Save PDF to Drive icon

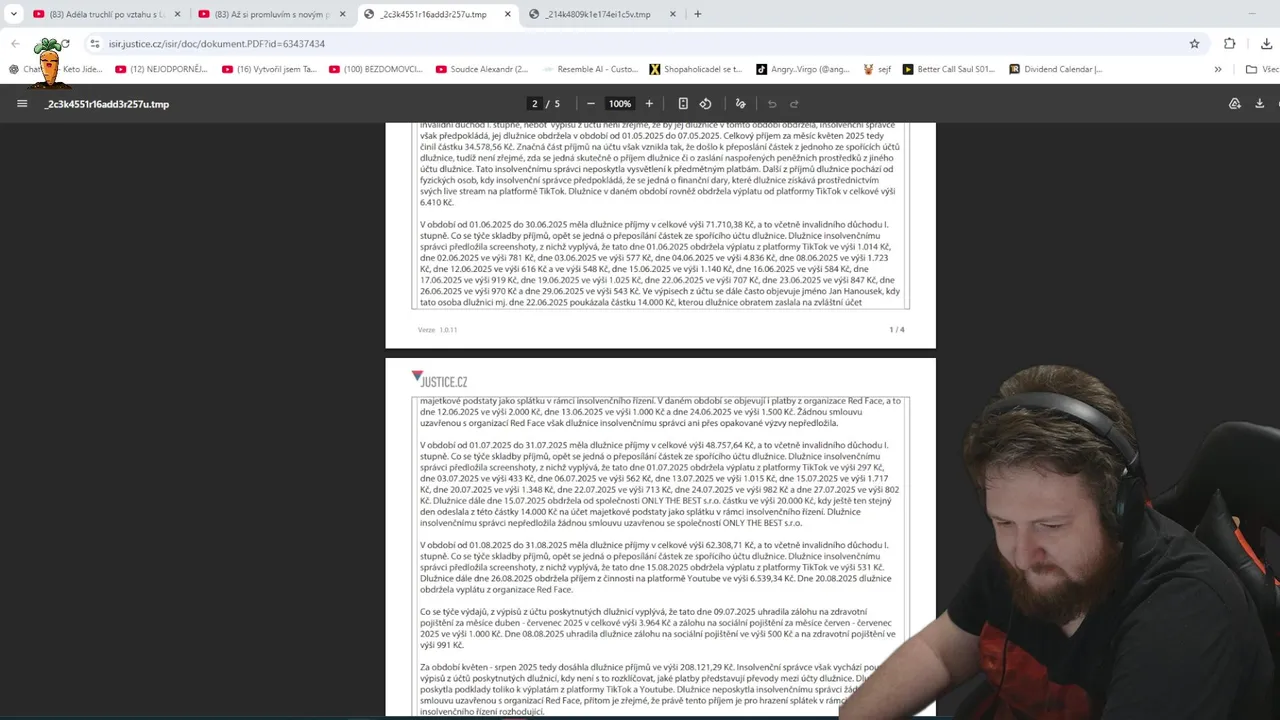coord(1235,104)
